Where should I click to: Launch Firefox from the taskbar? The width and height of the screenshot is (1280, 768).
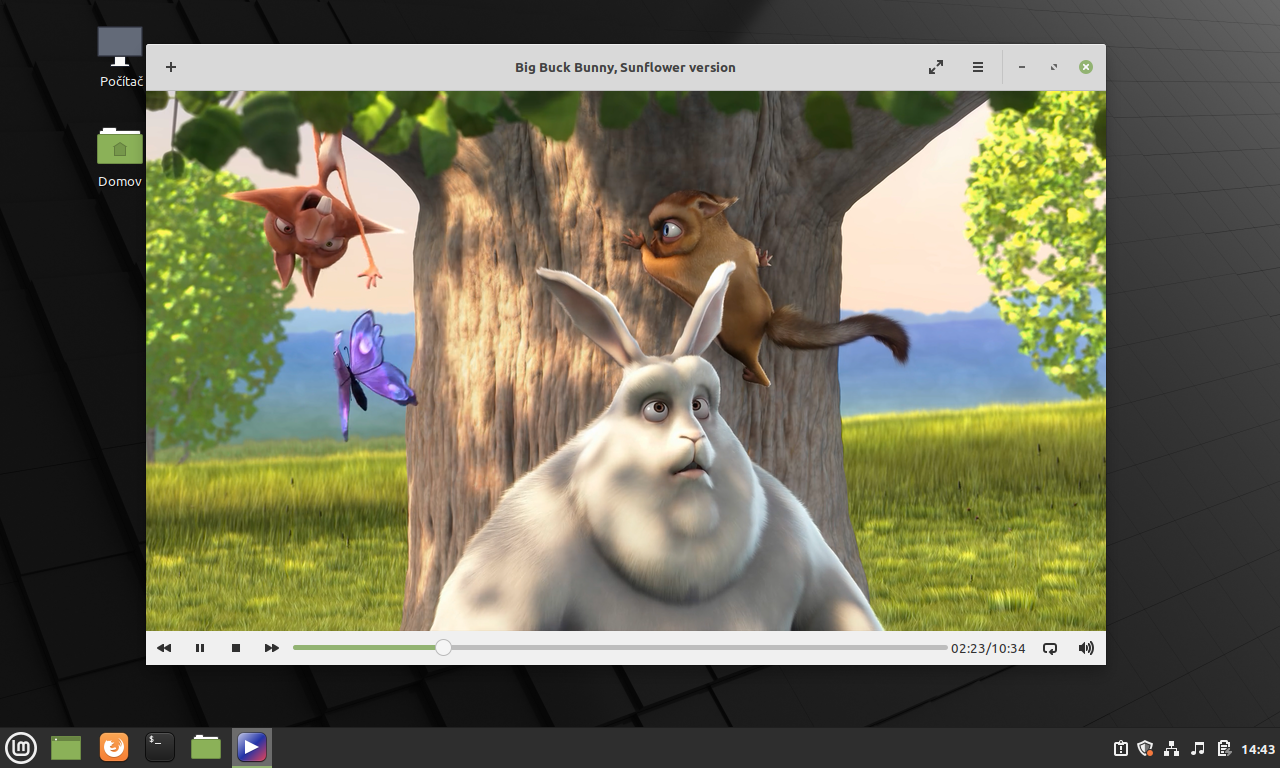(113, 747)
